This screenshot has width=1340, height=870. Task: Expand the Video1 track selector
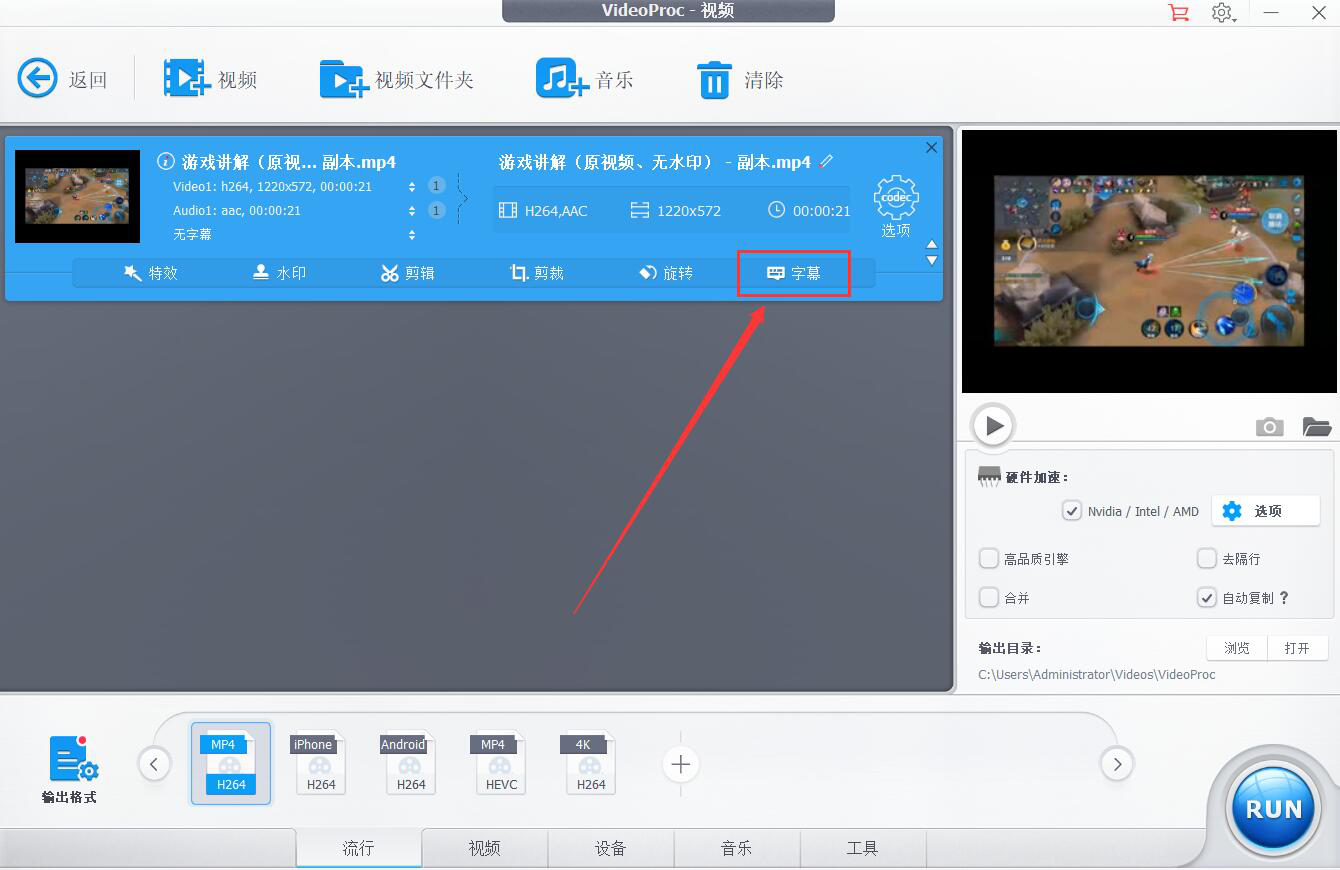tap(412, 187)
